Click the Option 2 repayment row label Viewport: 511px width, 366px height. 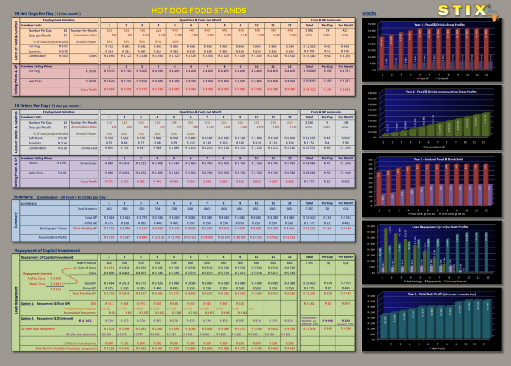pyautogui.click(x=46, y=319)
